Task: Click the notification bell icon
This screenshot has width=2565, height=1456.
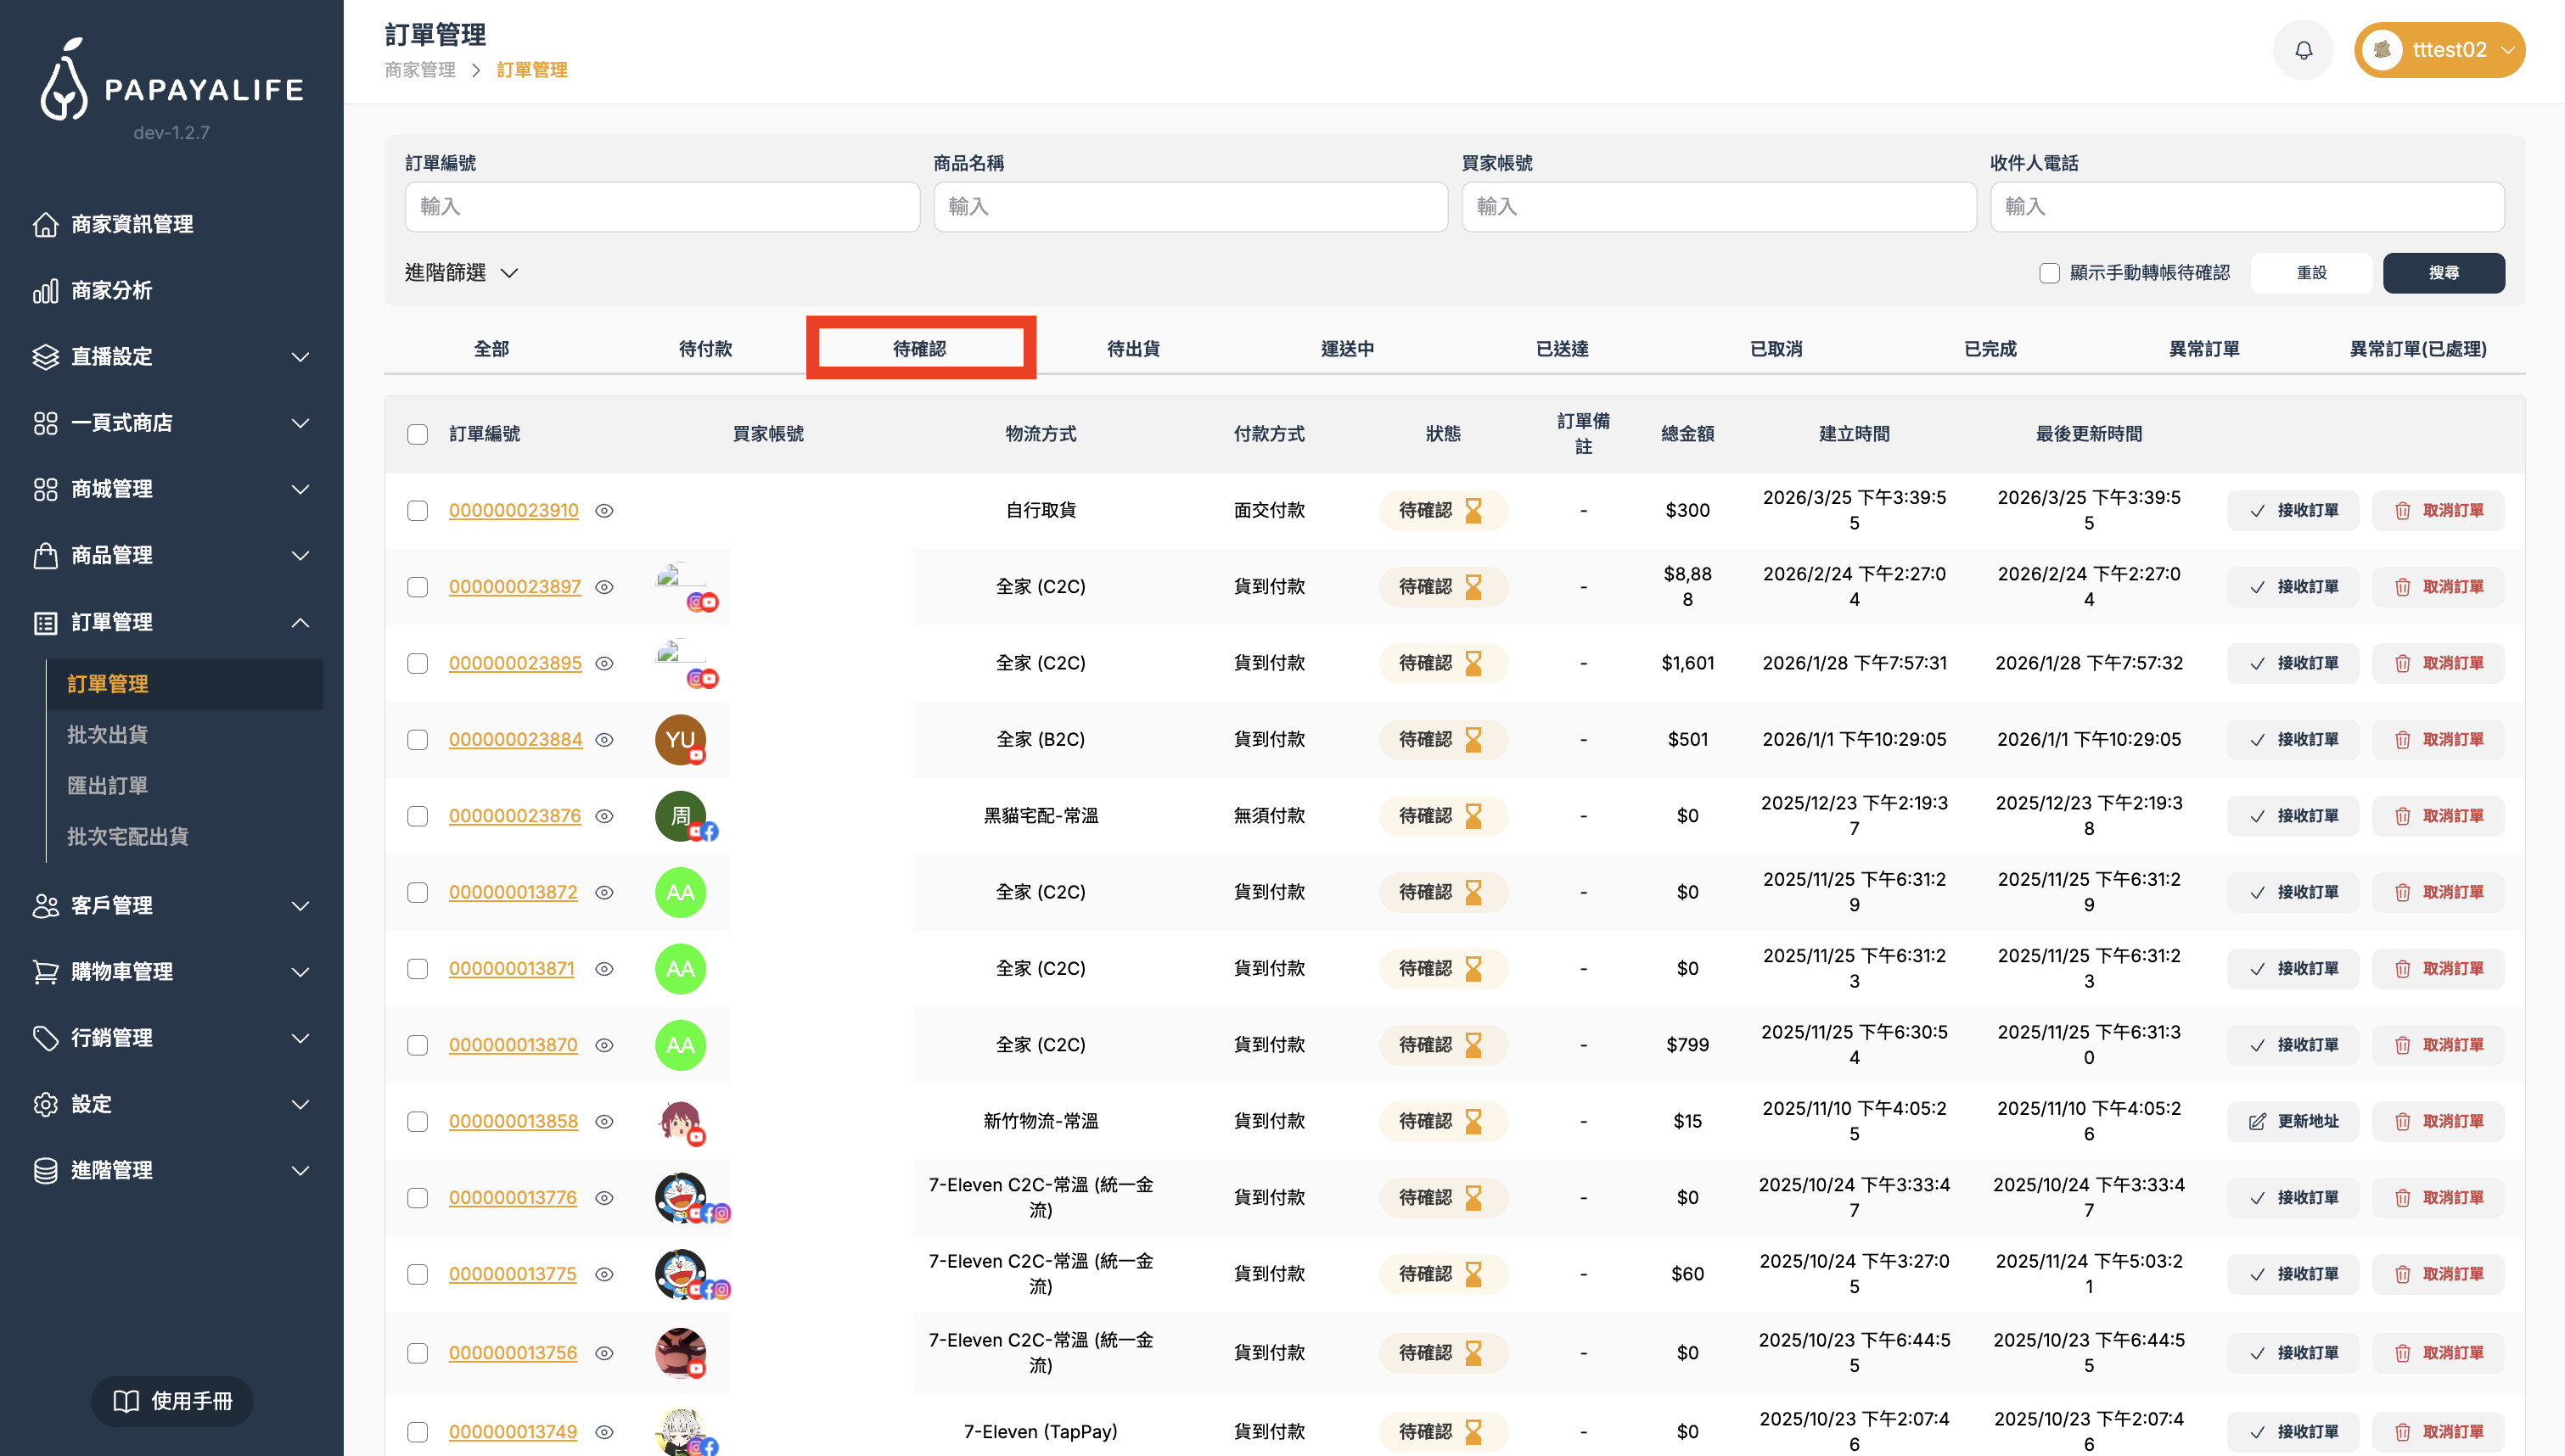Action: (x=2303, y=50)
